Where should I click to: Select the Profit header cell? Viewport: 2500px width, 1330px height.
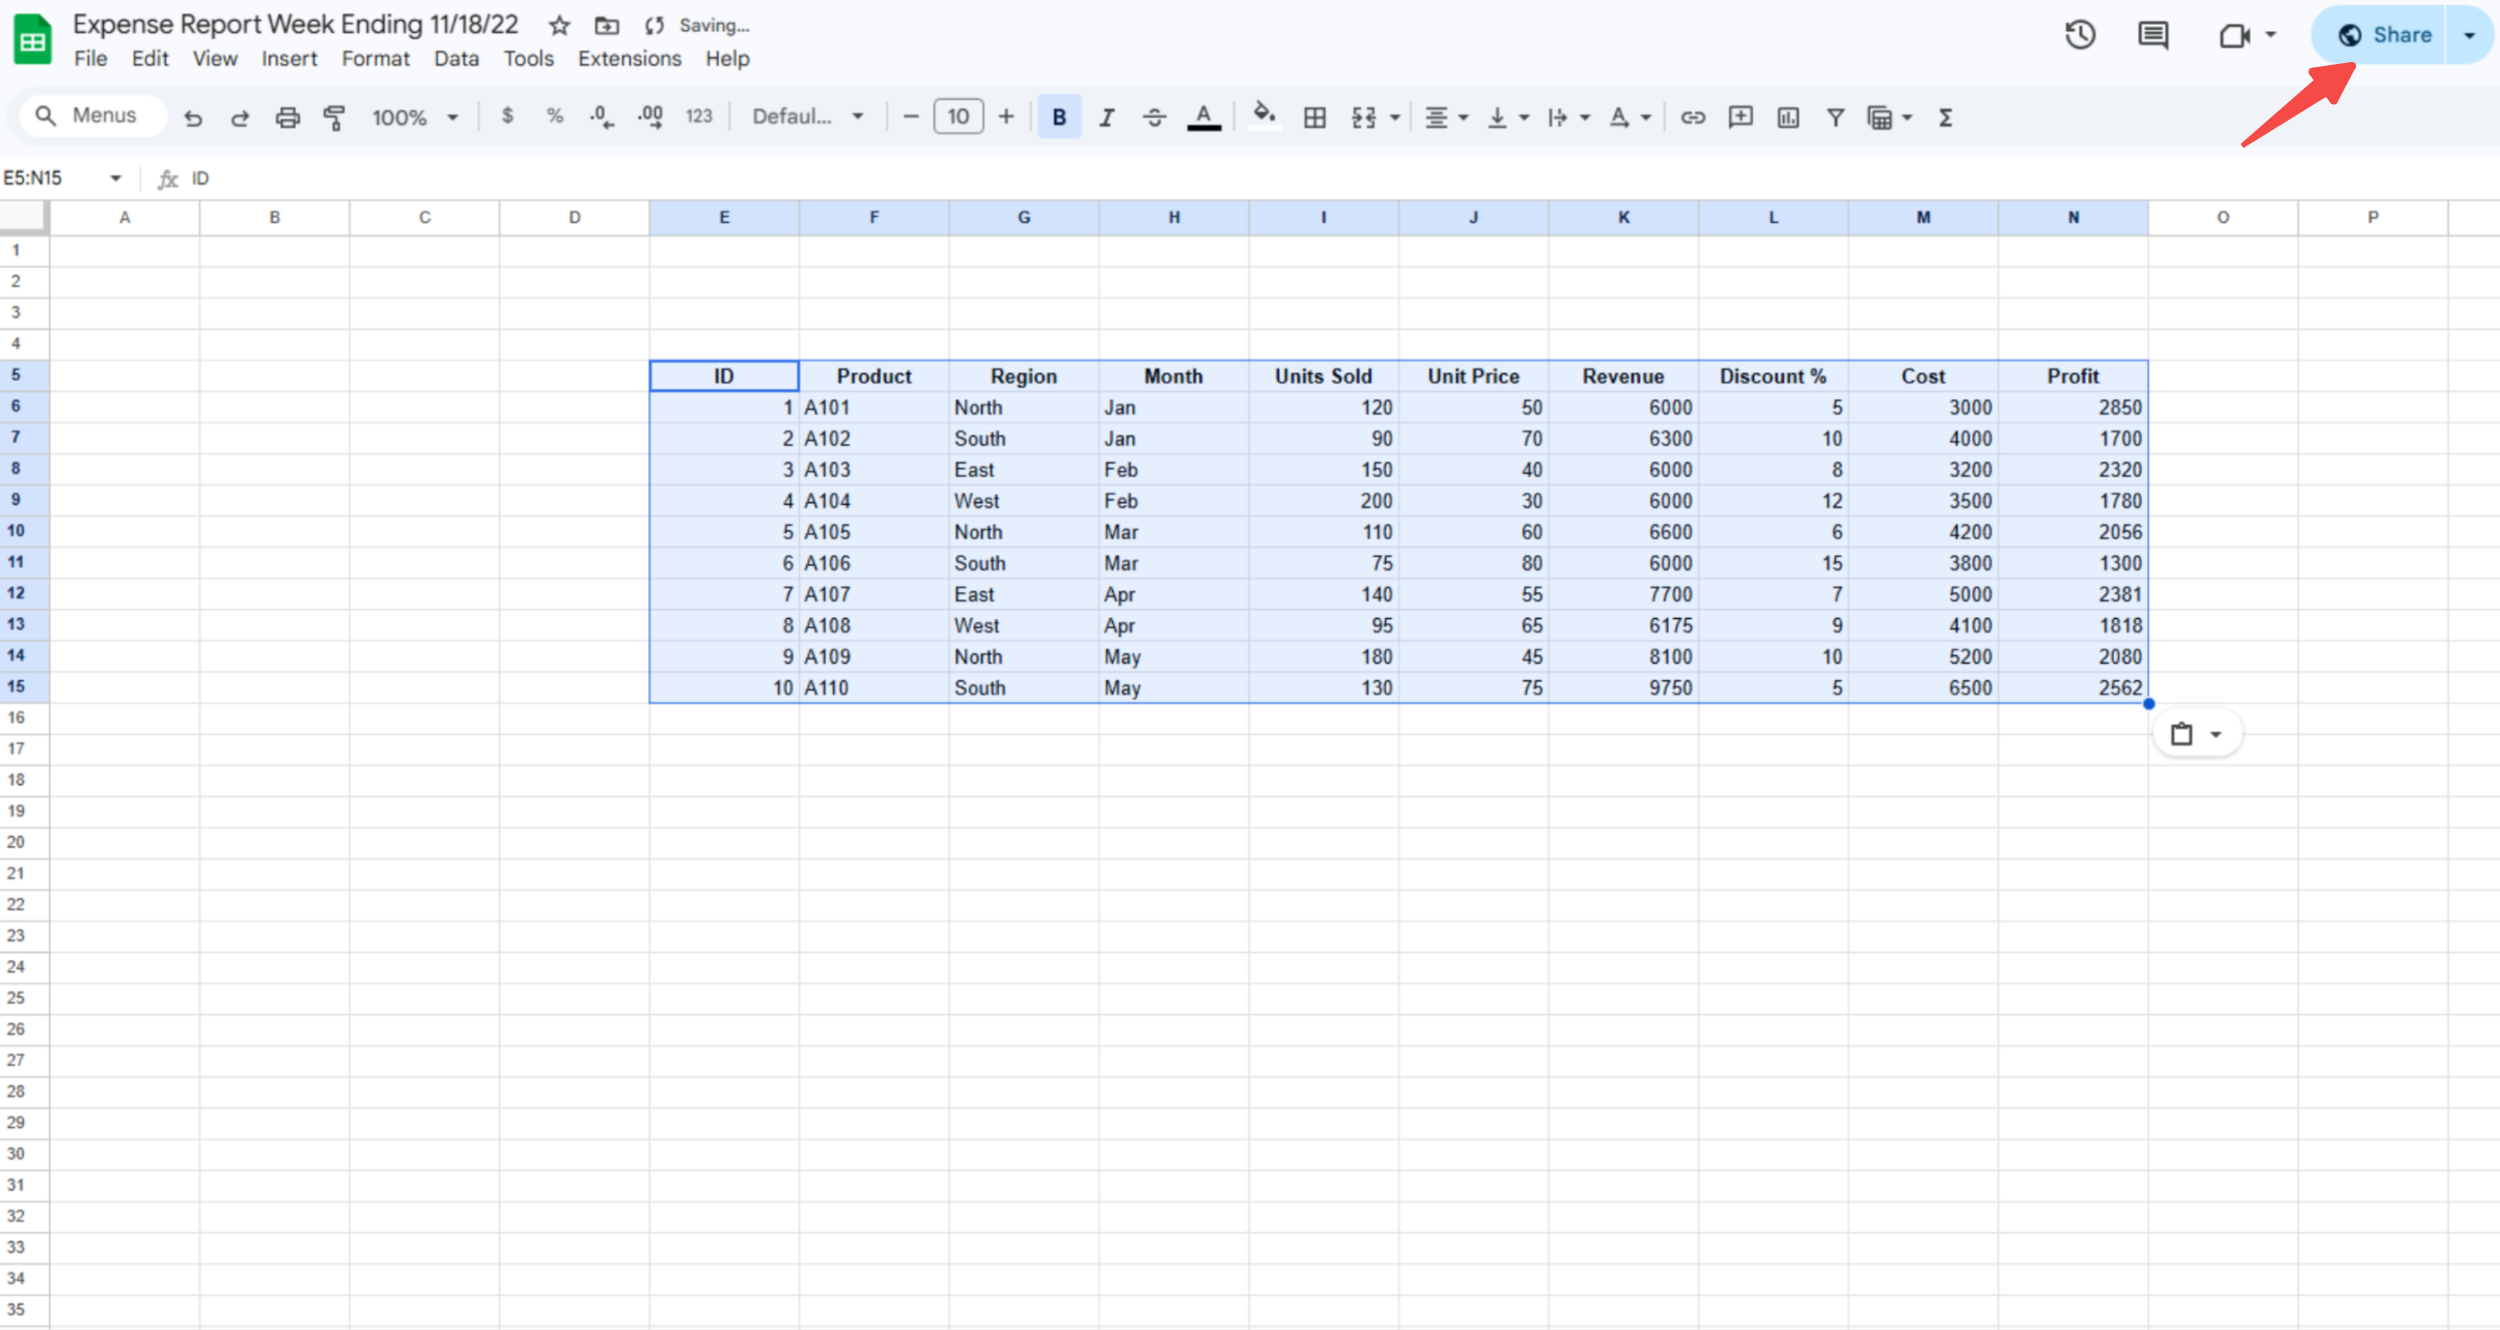2073,376
